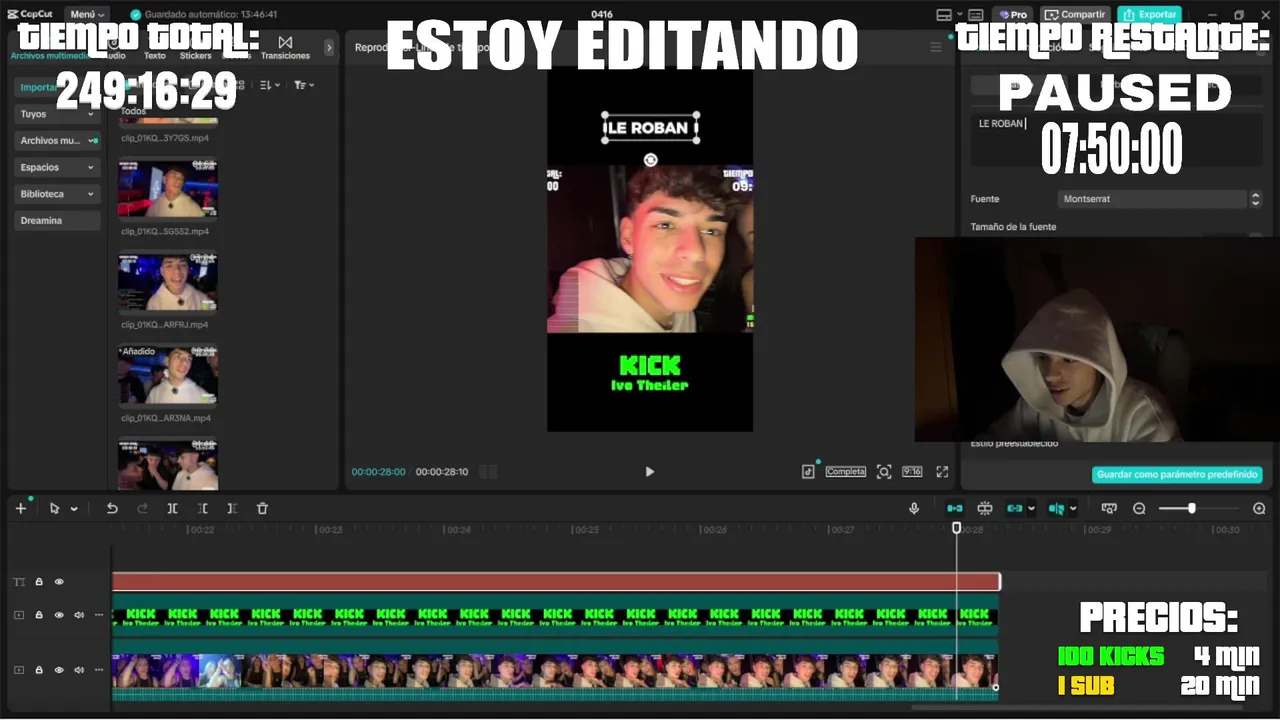This screenshot has height=720, width=1280.
Task: Click Guardar como parámetro predefinido
Action: pos(1177,474)
